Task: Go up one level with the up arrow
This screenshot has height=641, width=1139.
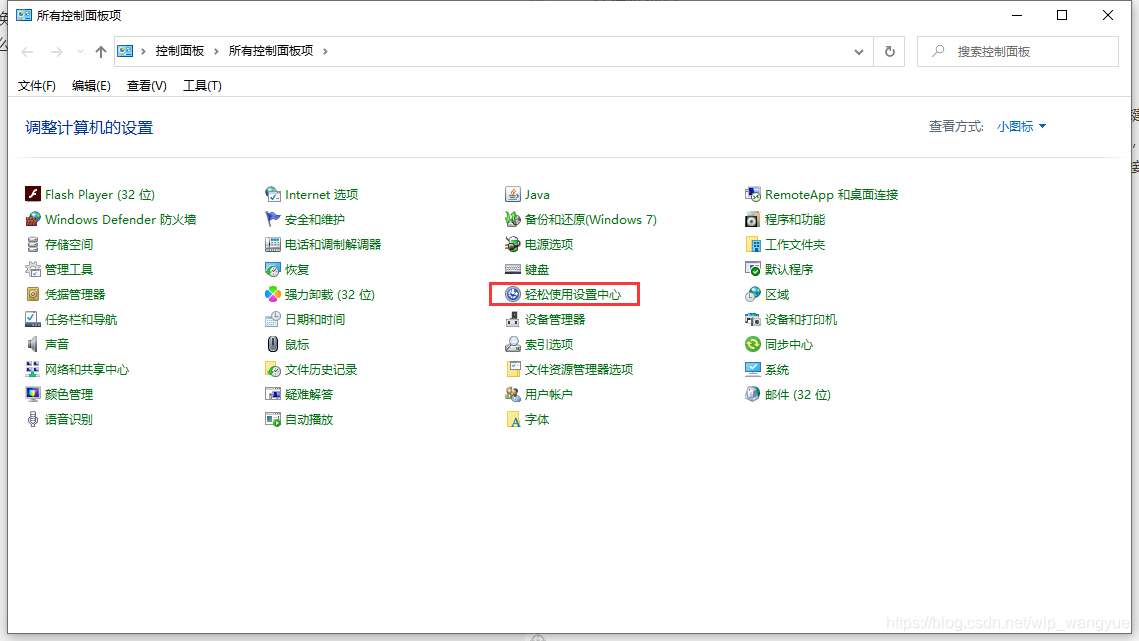Action: pyautogui.click(x=100, y=52)
